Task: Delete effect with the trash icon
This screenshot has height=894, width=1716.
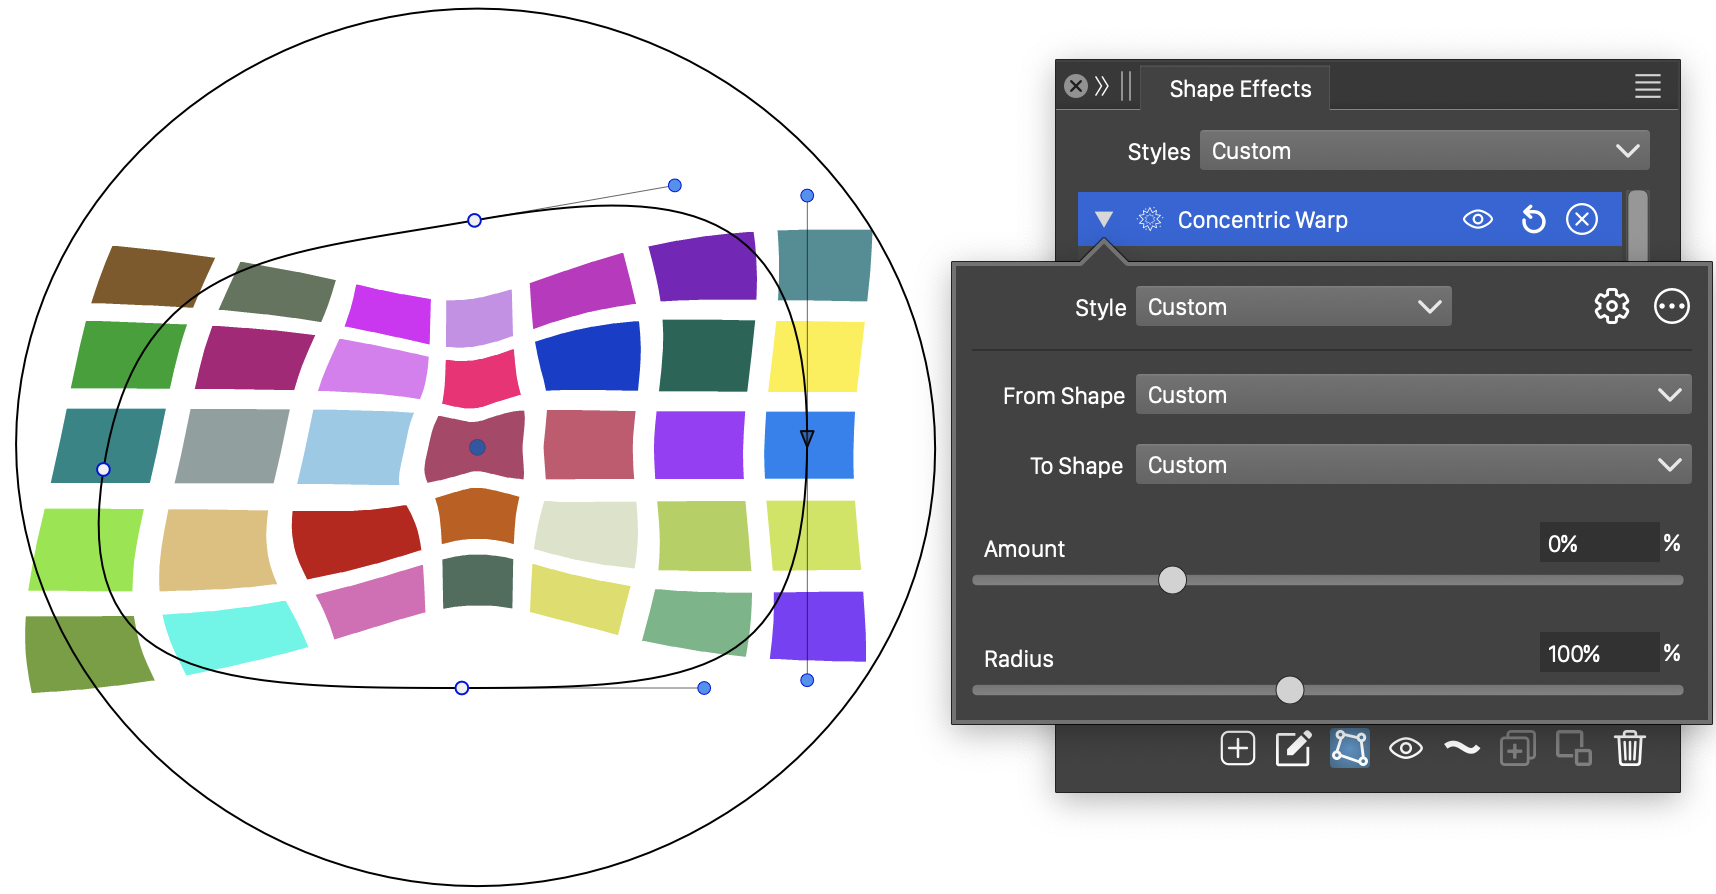Action: (x=1629, y=748)
